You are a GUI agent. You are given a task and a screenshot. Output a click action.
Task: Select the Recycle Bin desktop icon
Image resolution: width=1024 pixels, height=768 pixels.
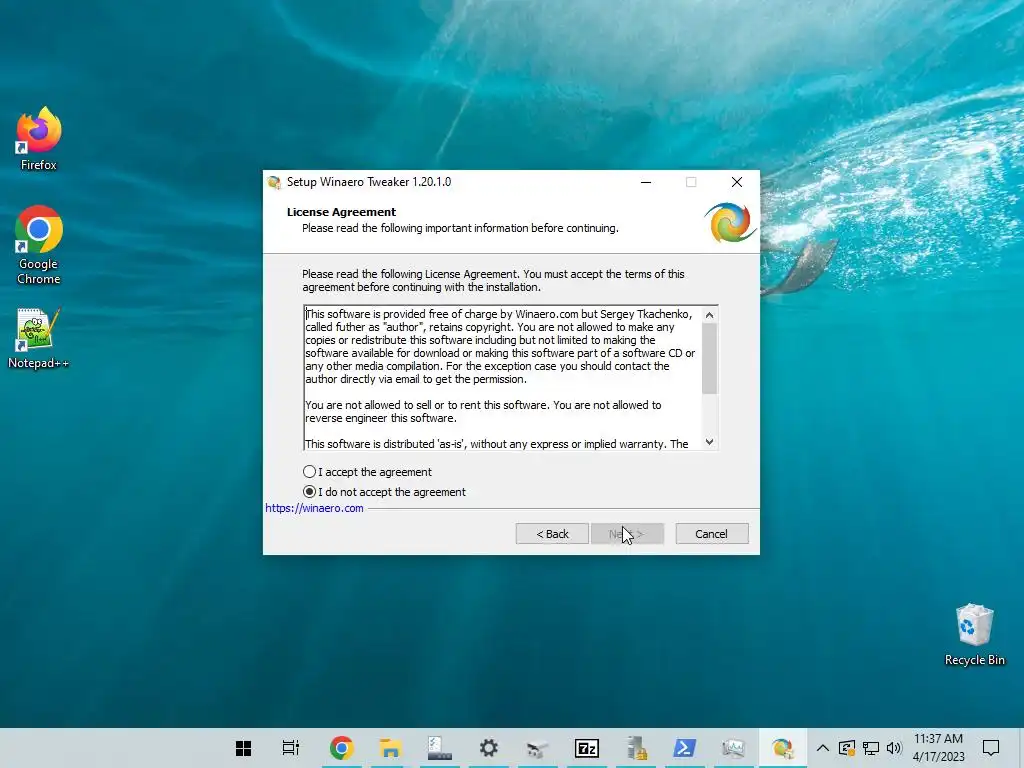pyautogui.click(x=974, y=634)
